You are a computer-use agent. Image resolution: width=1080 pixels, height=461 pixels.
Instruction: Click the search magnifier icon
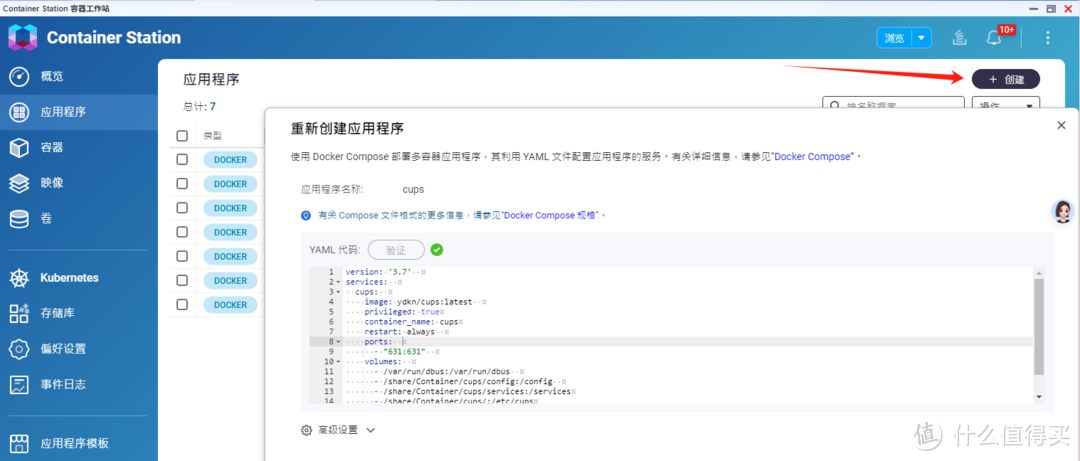coord(835,106)
